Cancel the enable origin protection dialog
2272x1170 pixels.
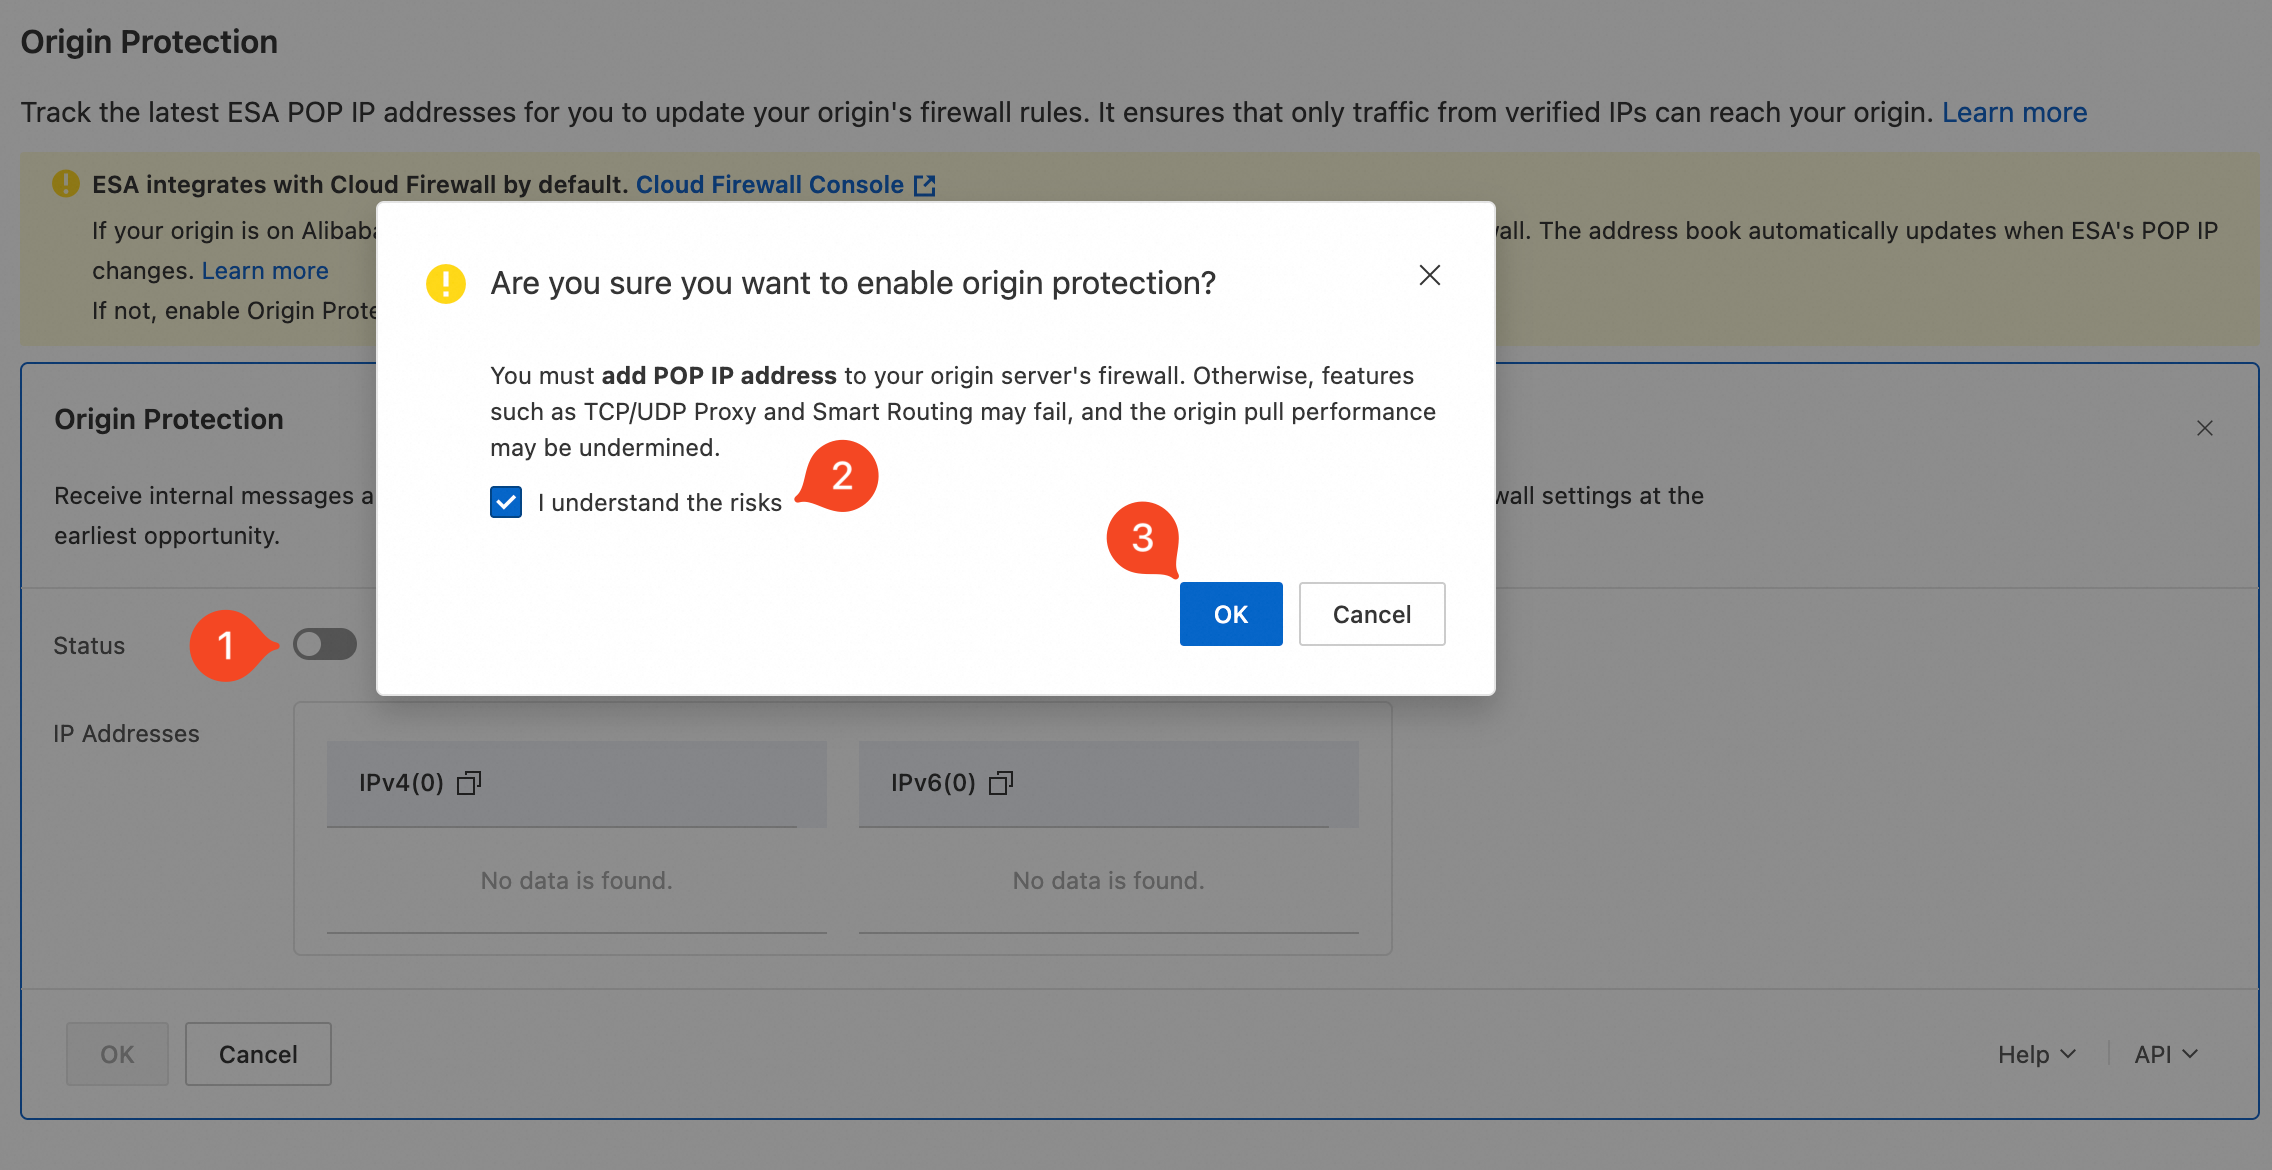pos(1372,614)
